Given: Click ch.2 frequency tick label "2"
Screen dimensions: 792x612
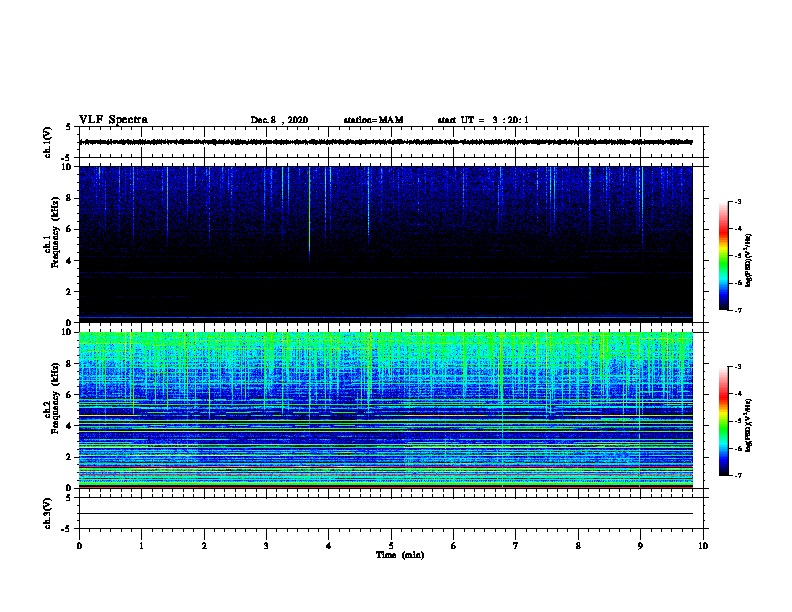Looking at the screenshot, I should [69, 457].
